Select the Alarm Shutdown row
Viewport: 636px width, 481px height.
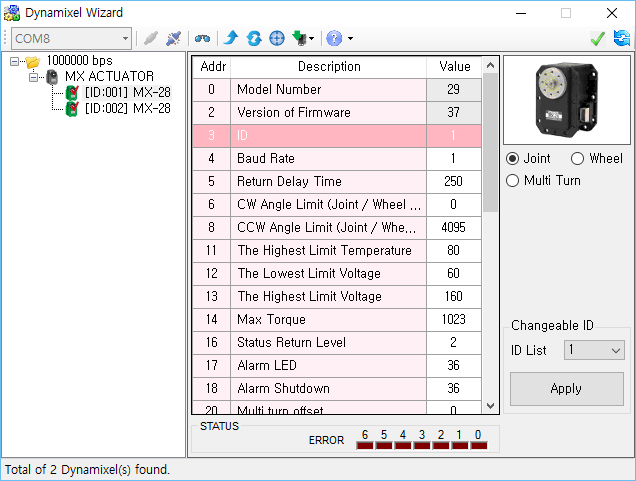point(337,389)
